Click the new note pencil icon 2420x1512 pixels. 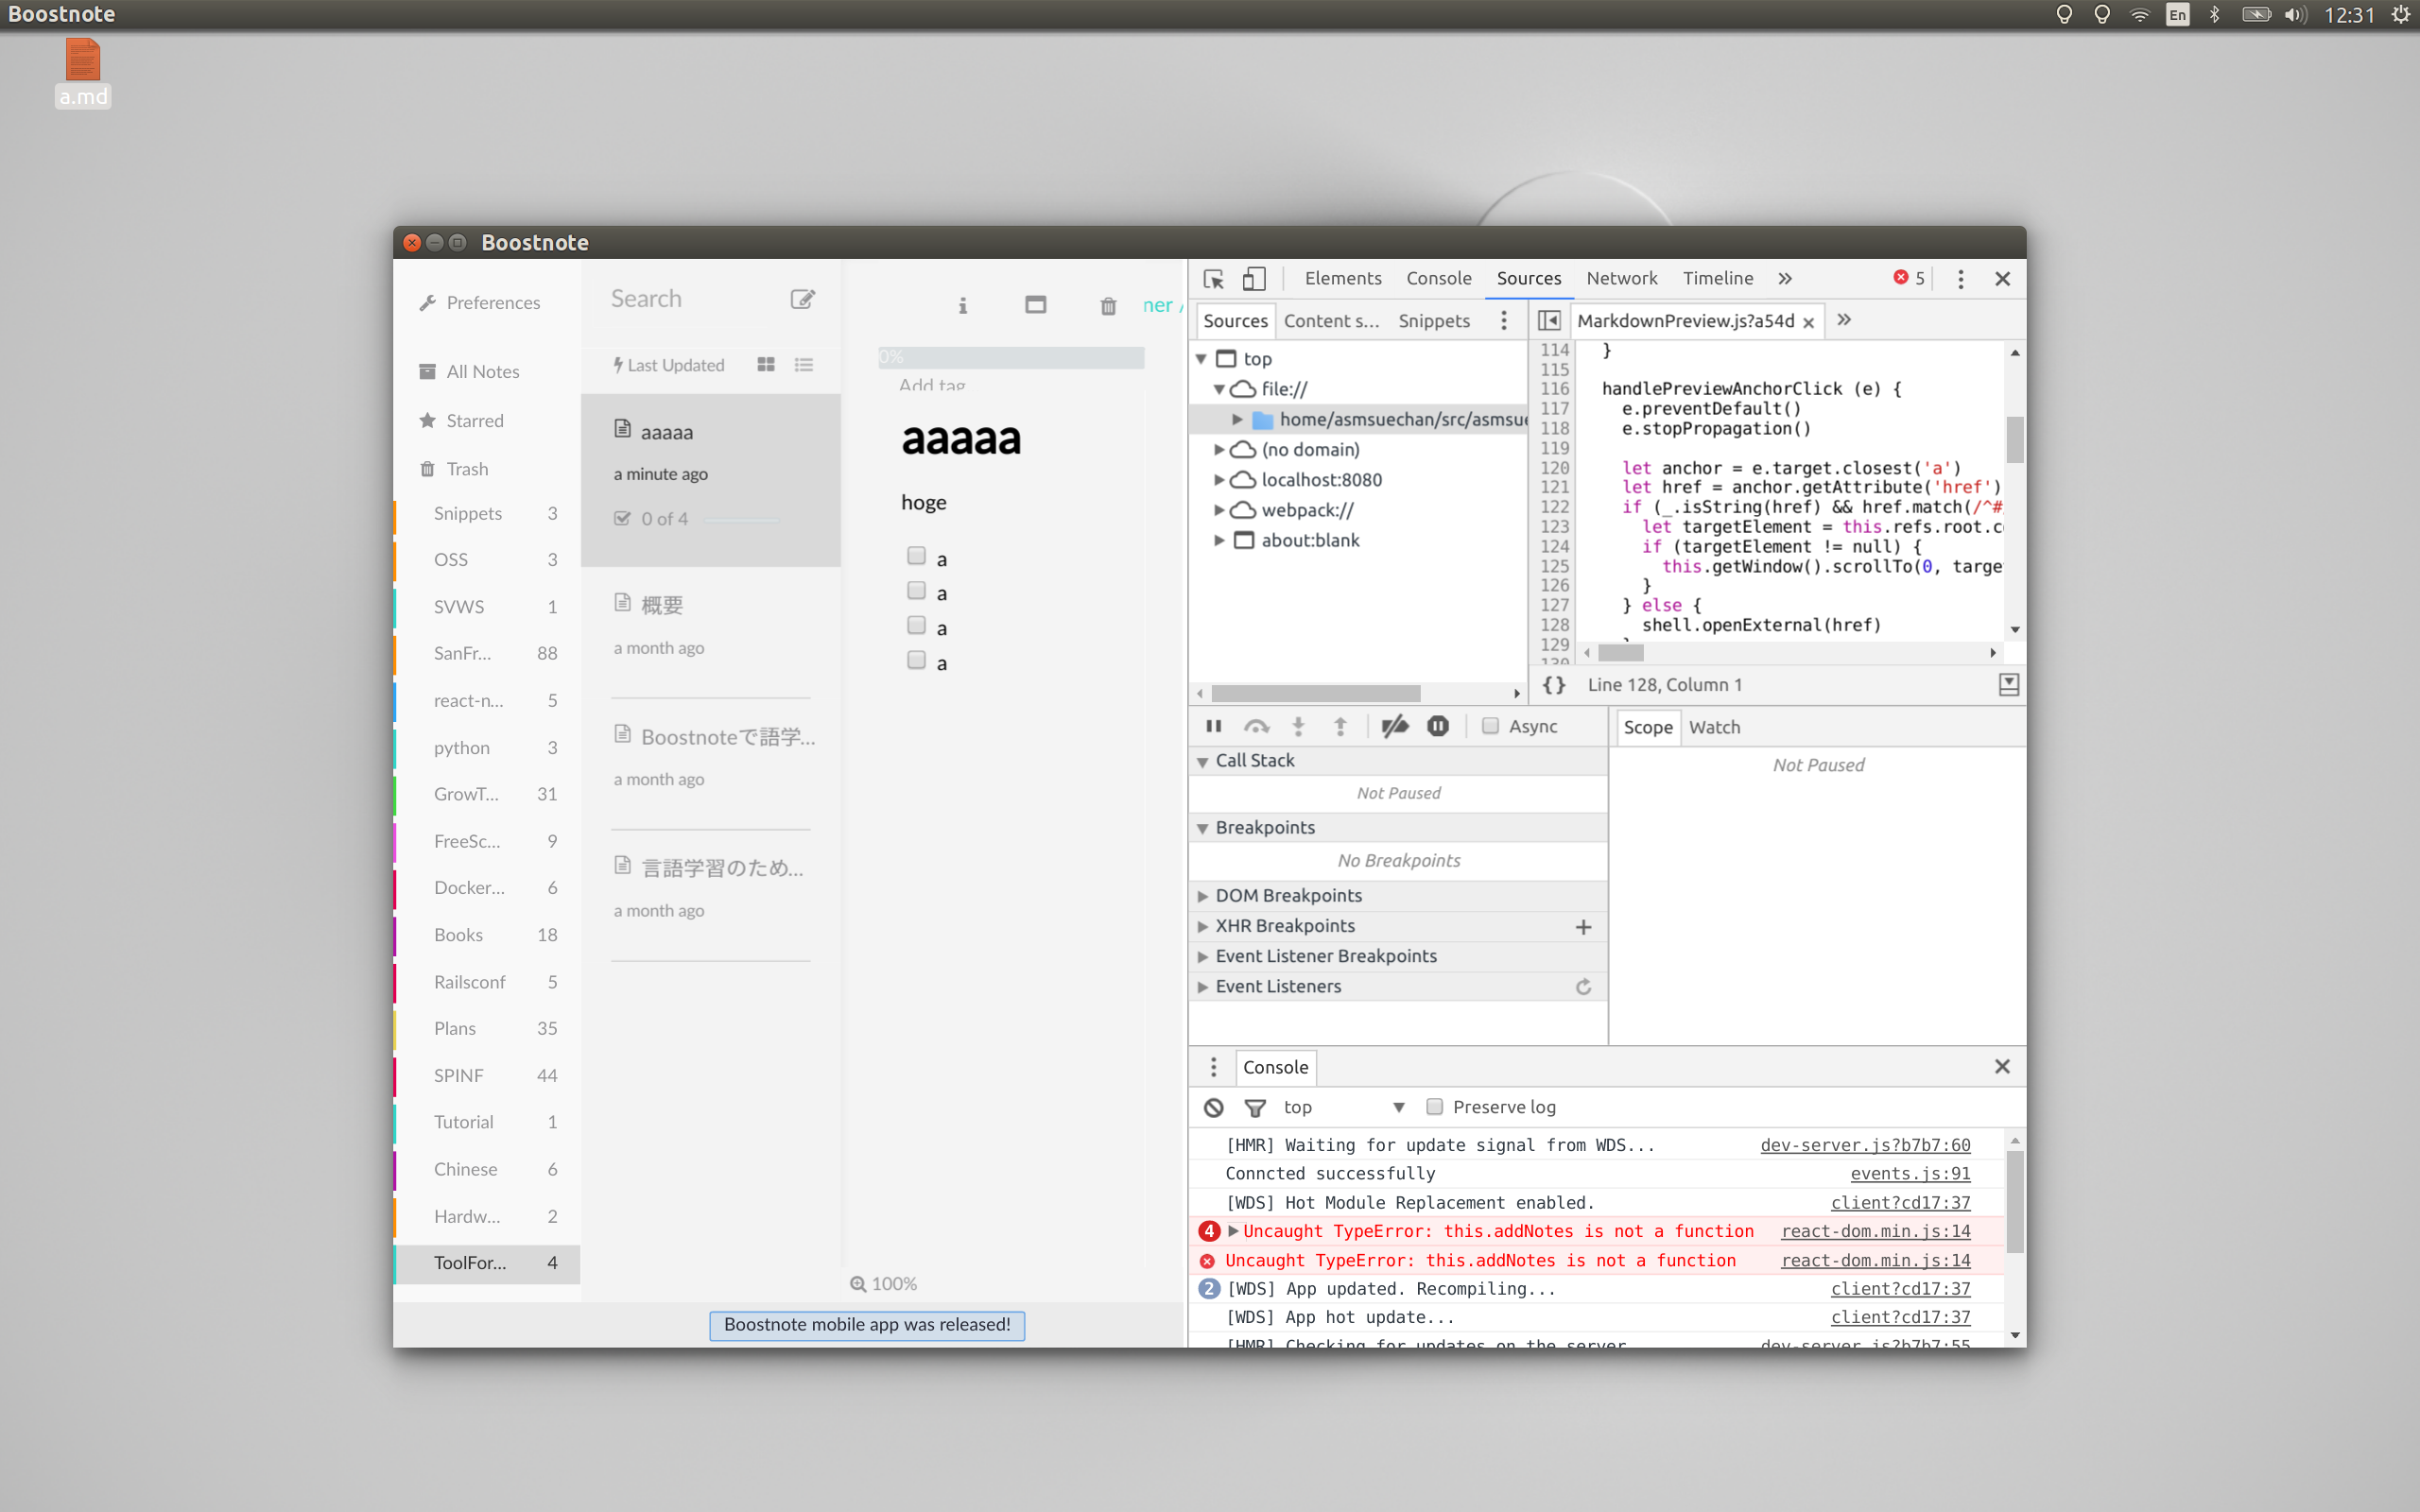click(x=802, y=299)
